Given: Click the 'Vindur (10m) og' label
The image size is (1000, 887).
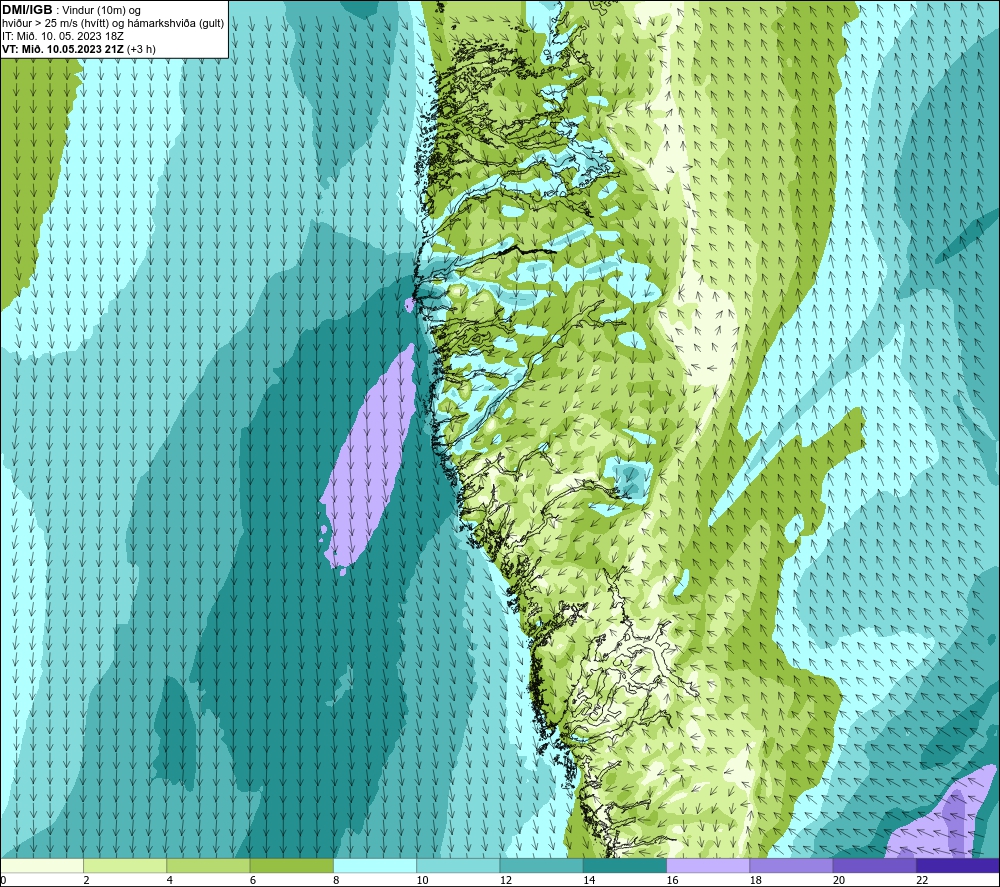Looking at the screenshot, I should [101, 11].
